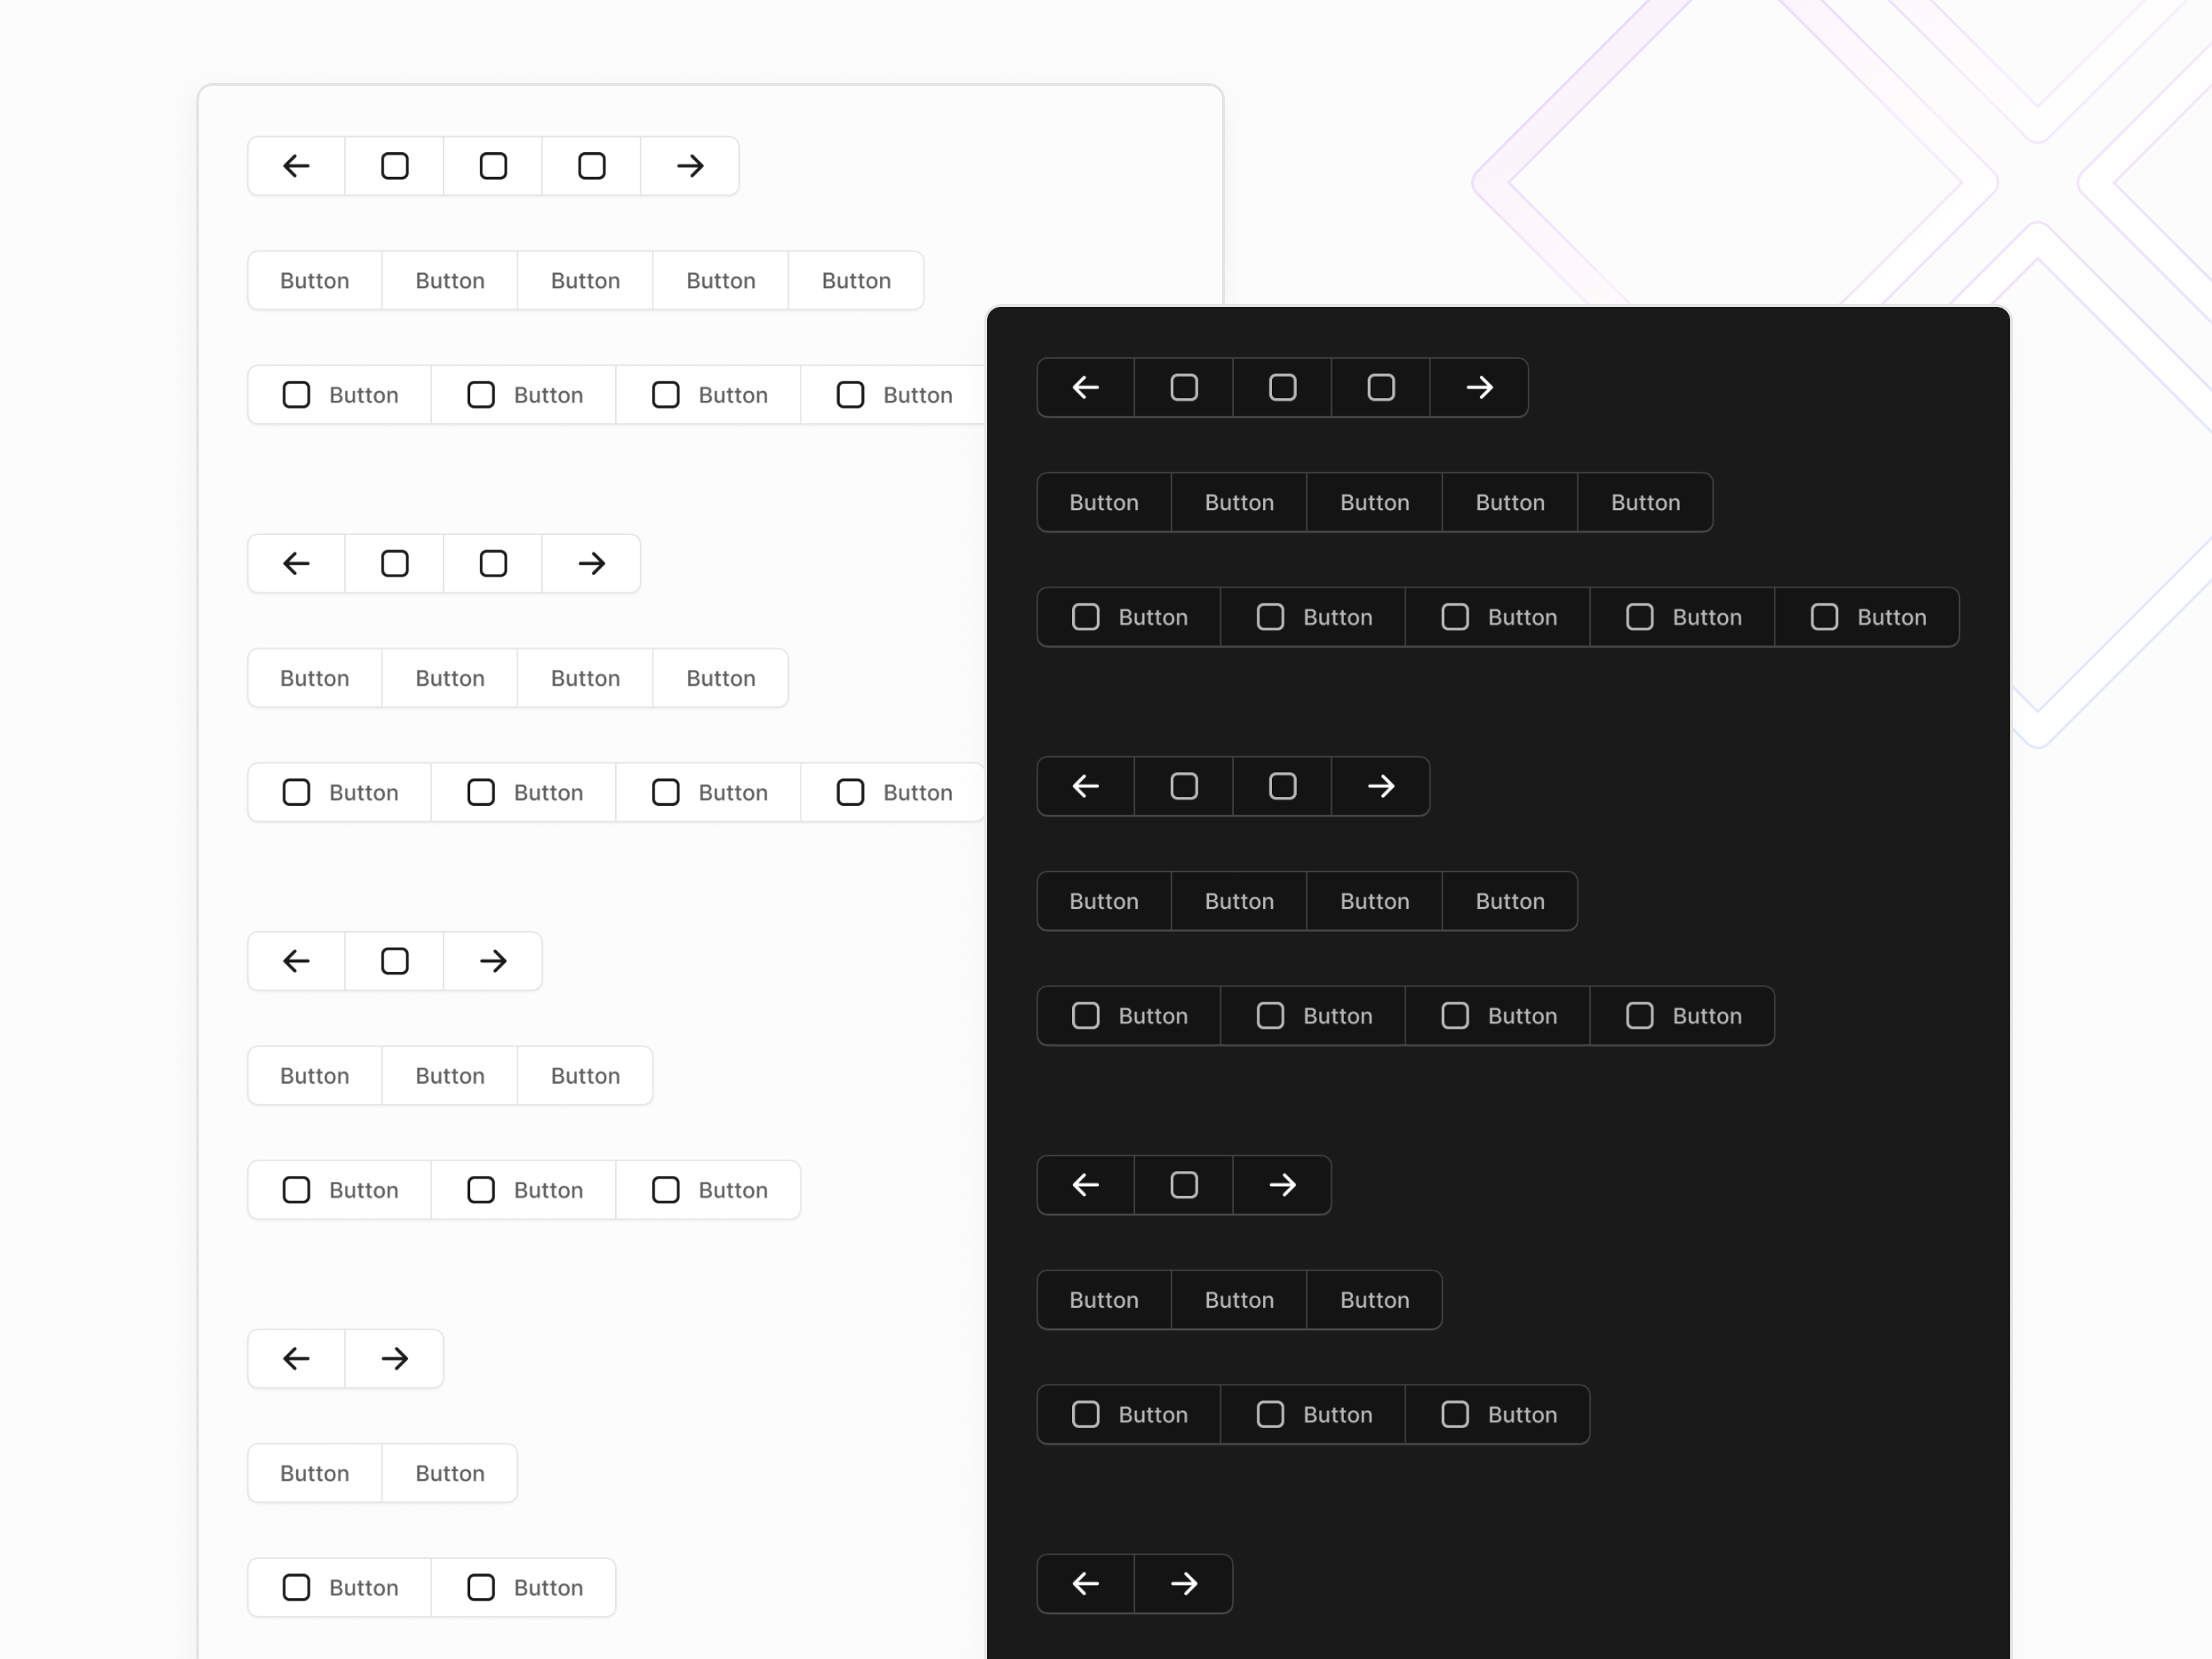Toggle the middle Button checkbox in the dark three-item row

[1271, 1414]
